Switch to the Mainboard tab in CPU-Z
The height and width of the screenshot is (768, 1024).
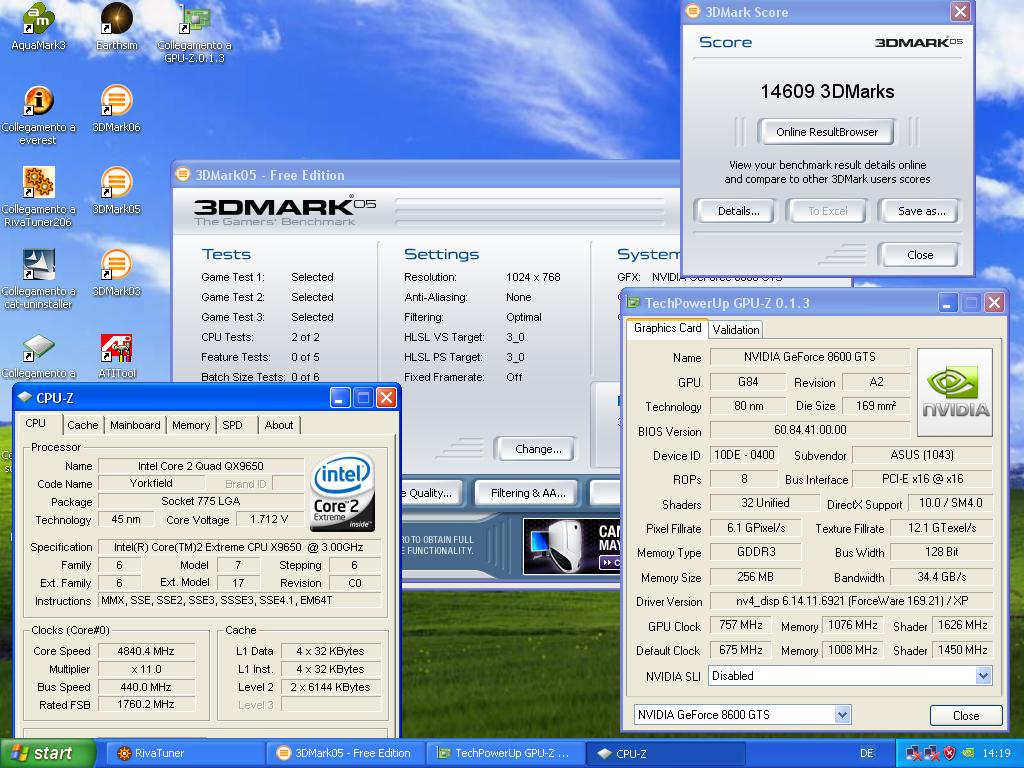135,425
